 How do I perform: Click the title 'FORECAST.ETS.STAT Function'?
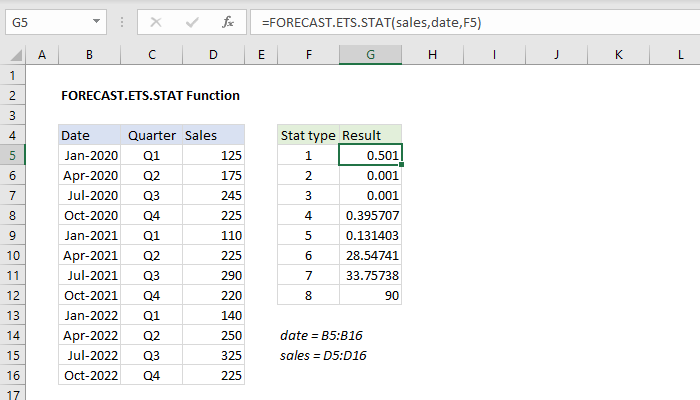pyautogui.click(x=150, y=96)
